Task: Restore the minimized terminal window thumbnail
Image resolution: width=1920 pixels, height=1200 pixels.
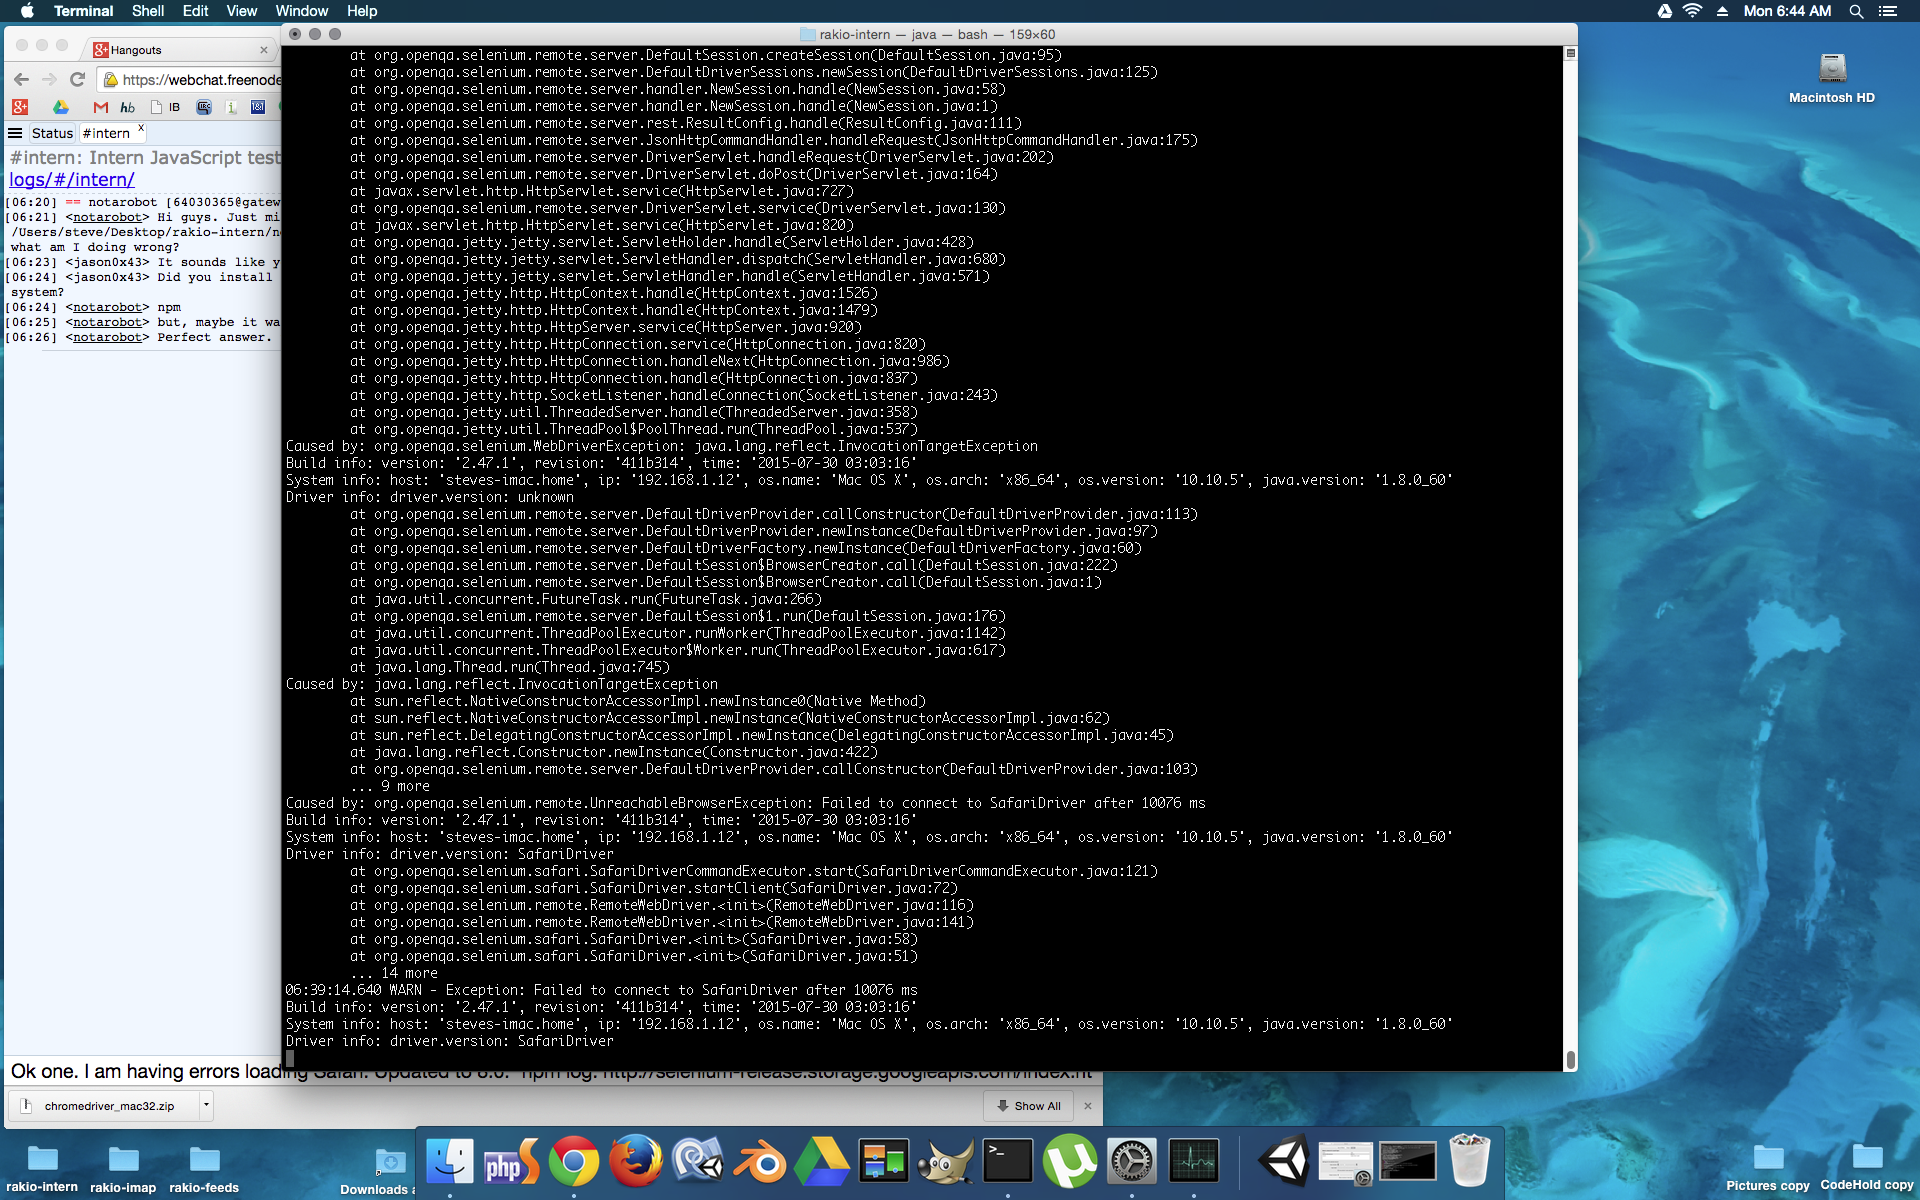Action: (1407, 1162)
